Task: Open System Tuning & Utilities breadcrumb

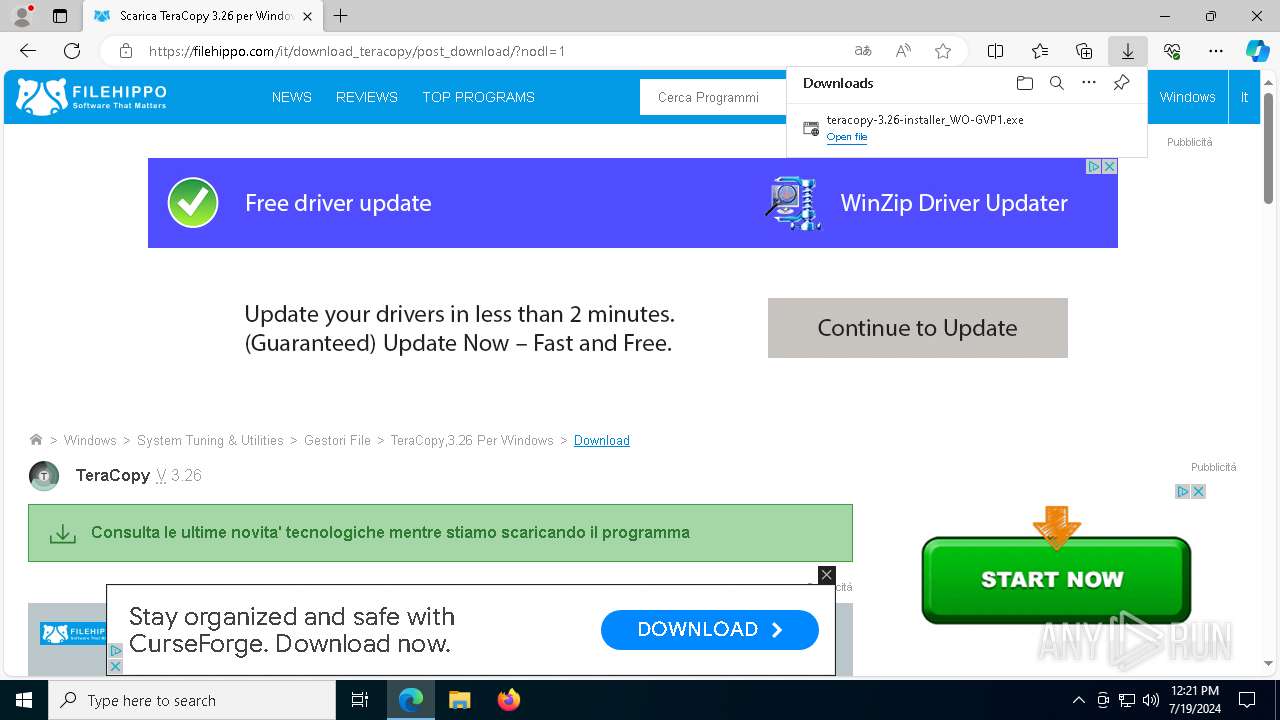Action: click(210, 440)
